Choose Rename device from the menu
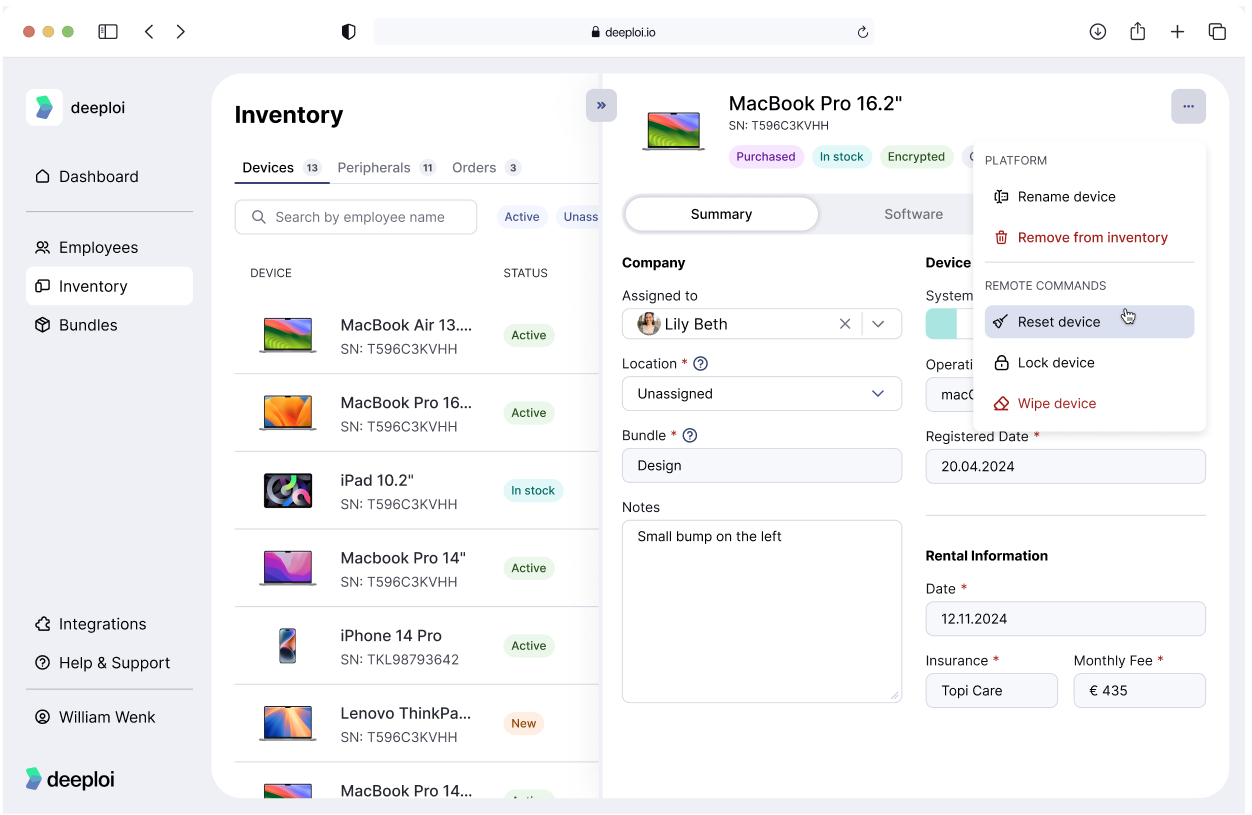This screenshot has width=1252, height=815. coord(1089,197)
